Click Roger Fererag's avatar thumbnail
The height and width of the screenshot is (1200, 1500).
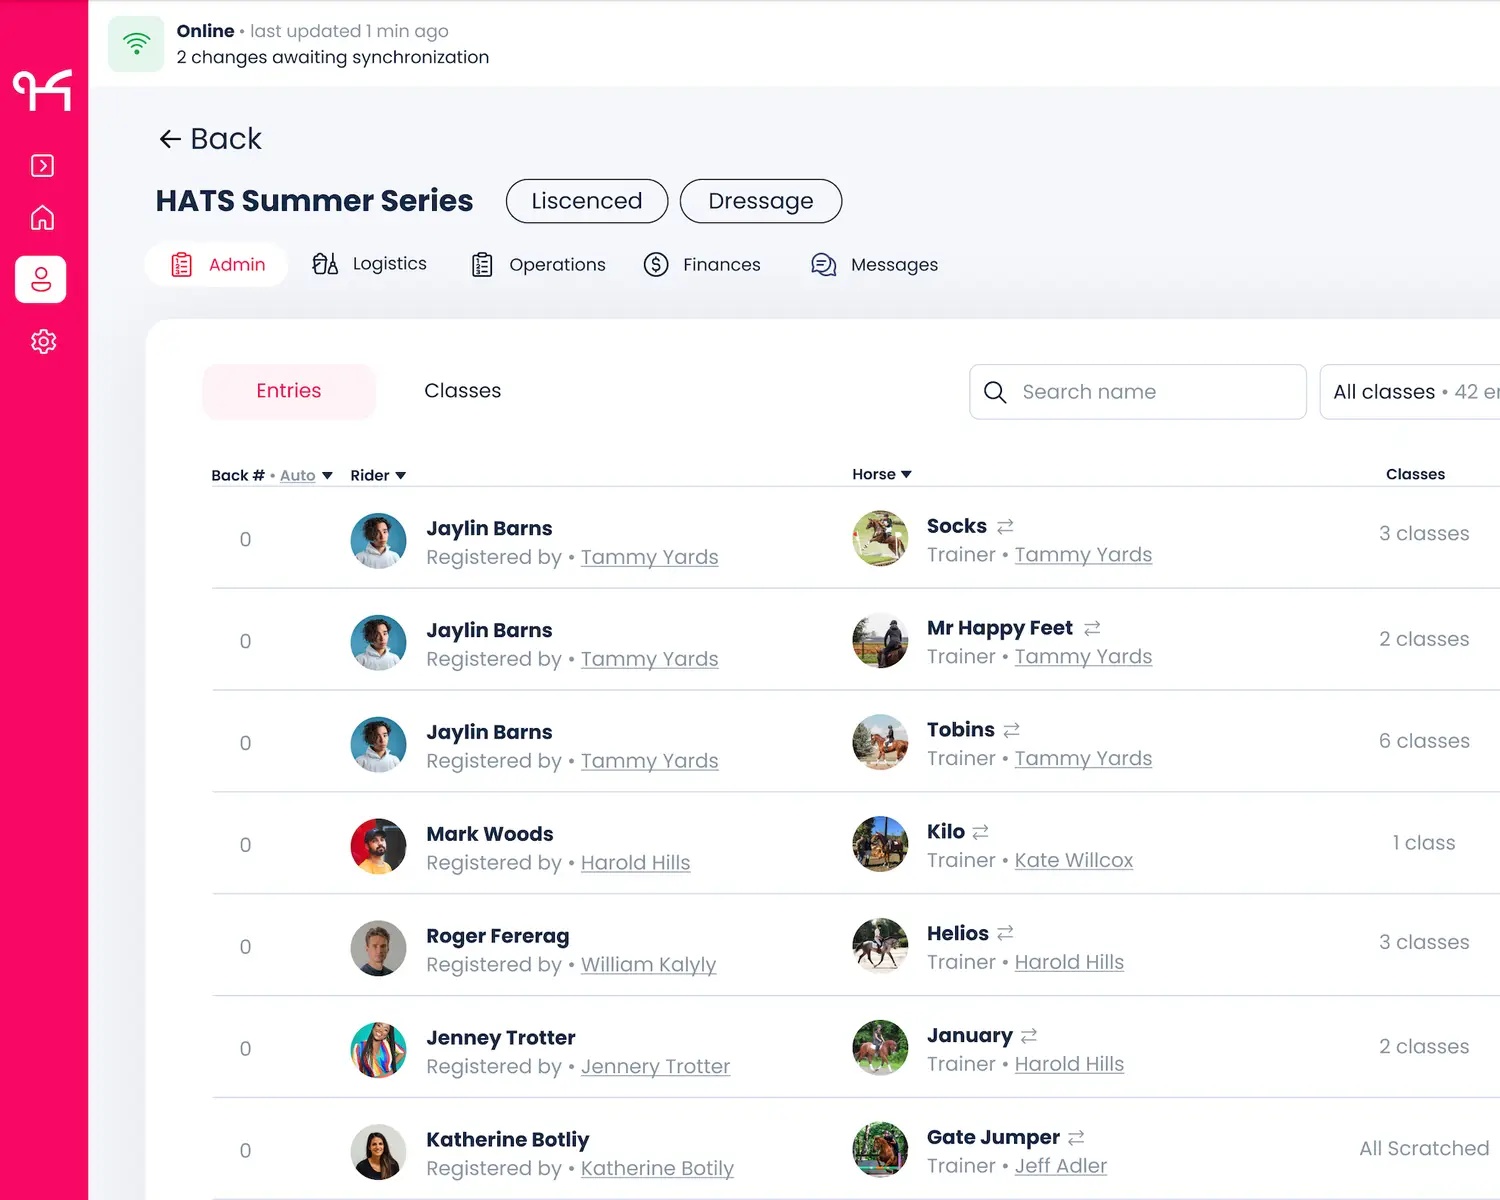tap(378, 948)
